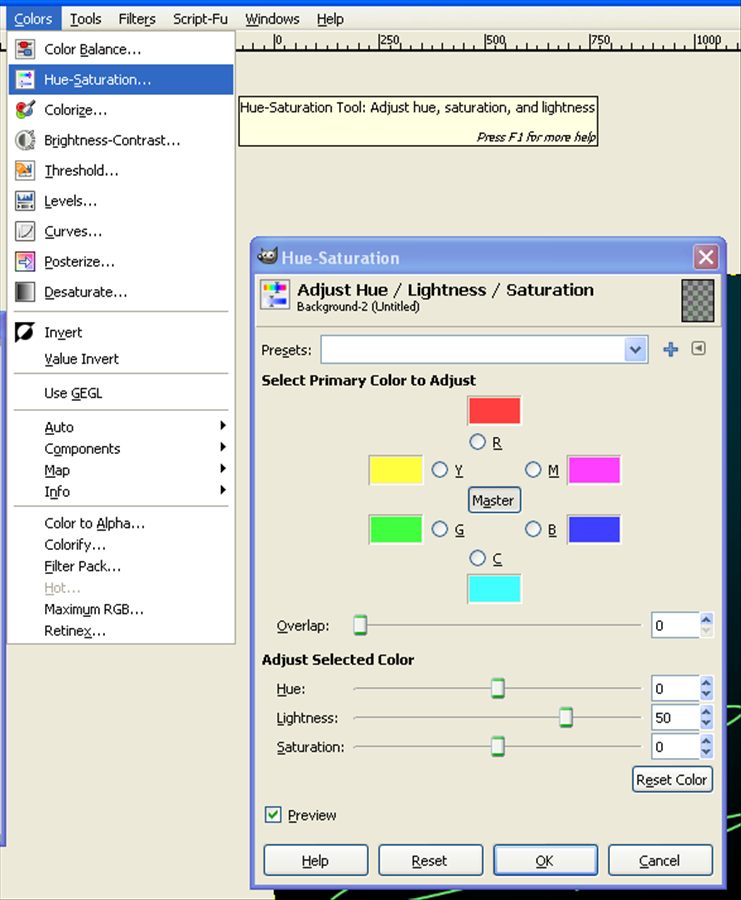Click the Brightness-Contrast icon
Screen dimensions: 741x900
pyautogui.click(x=25, y=140)
